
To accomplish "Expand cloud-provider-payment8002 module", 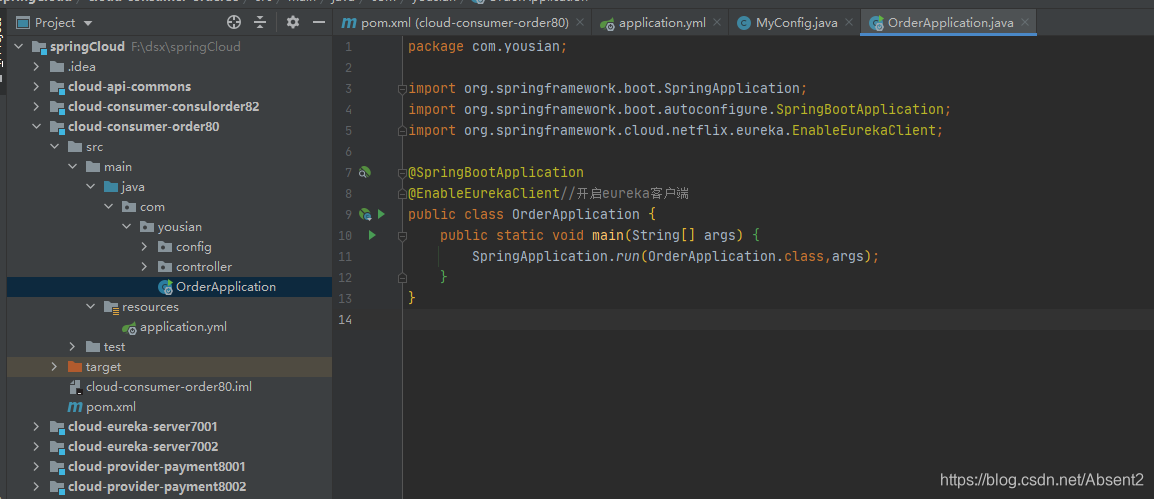I will [36, 486].
